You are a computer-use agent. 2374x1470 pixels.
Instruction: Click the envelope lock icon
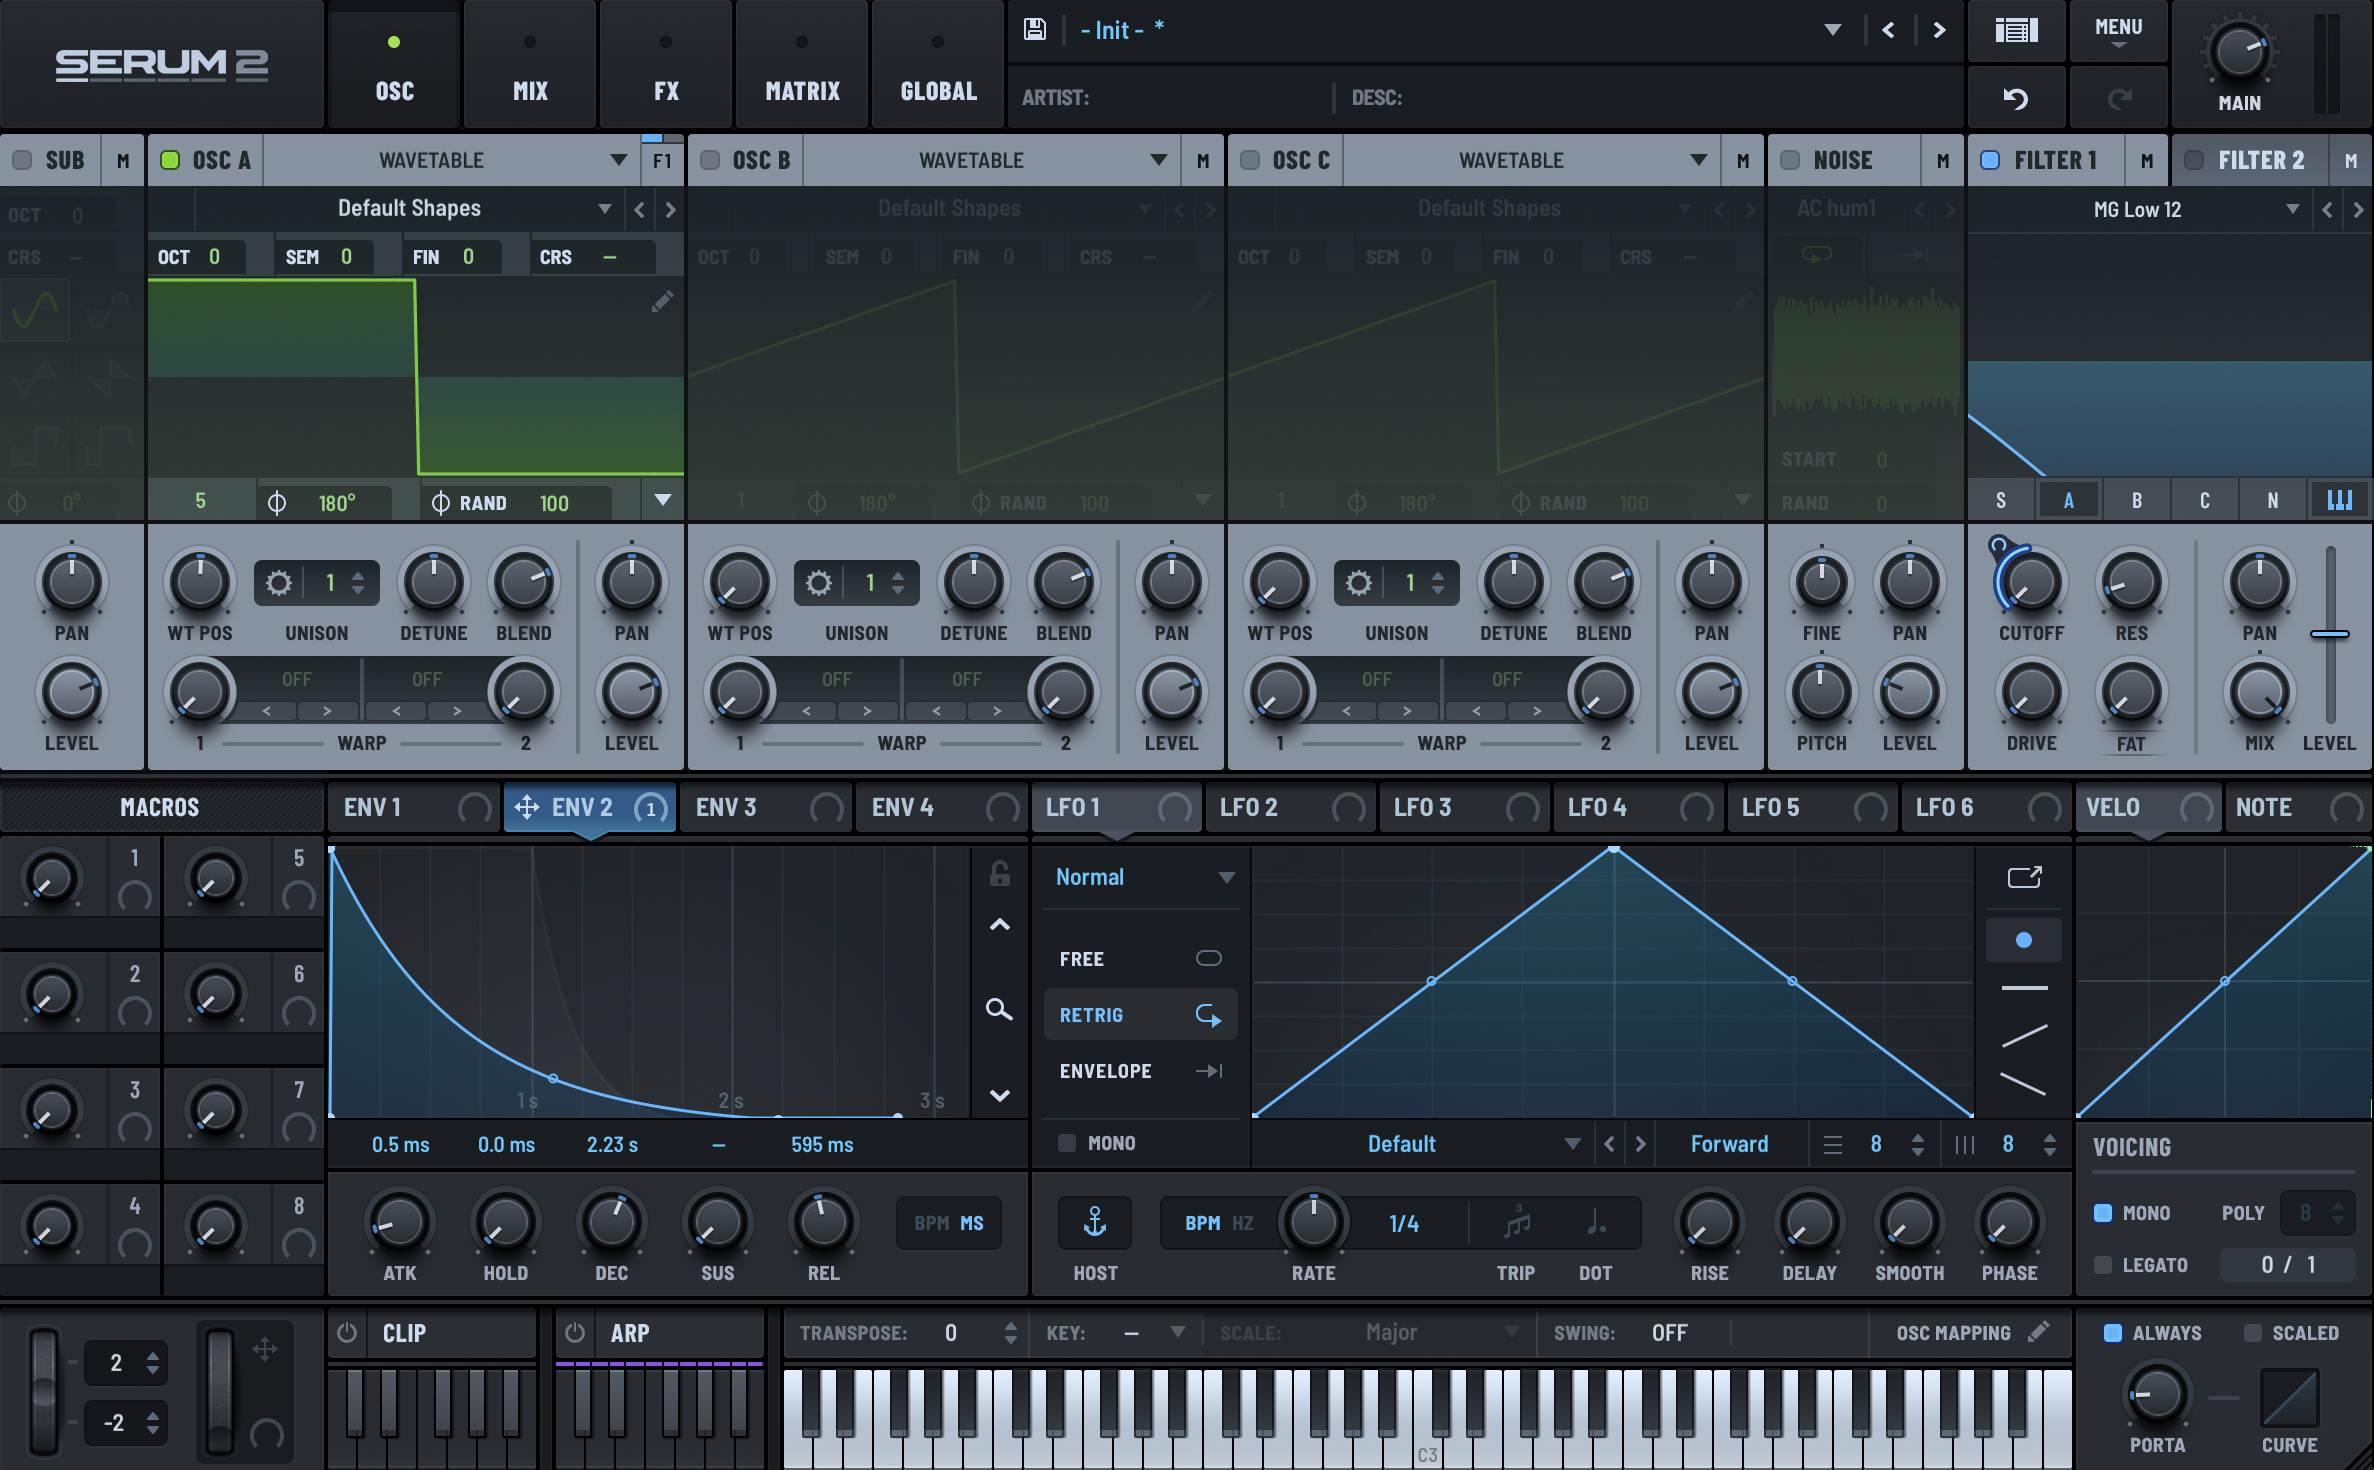pos(999,874)
